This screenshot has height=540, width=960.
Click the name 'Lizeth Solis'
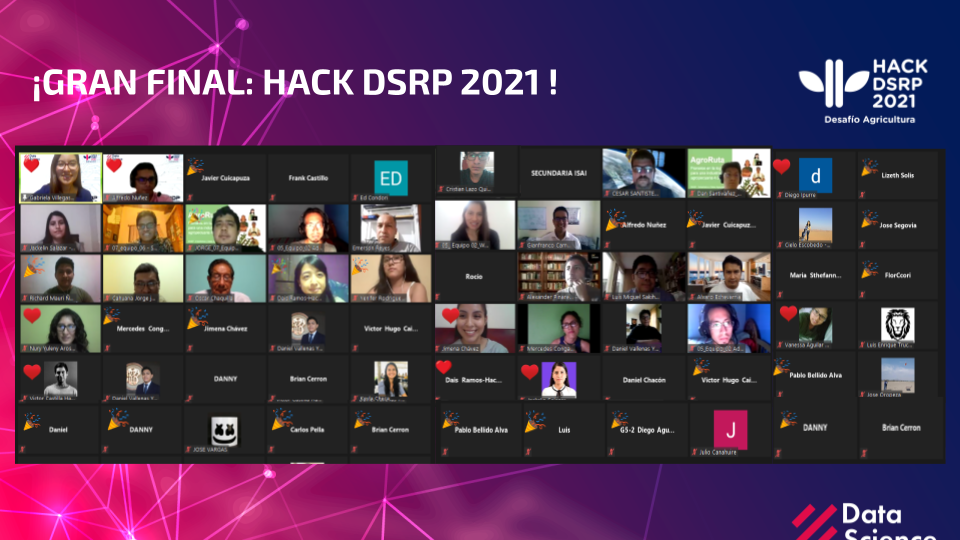tap(898, 175)
